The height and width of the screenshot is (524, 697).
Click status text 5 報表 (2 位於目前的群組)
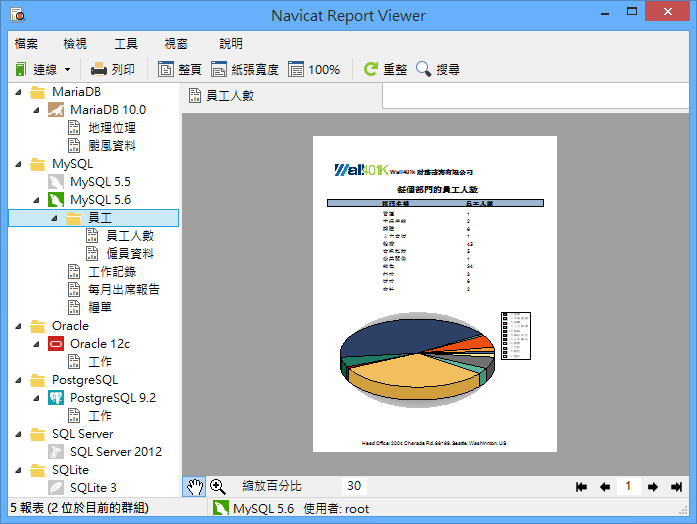(80, 508)
